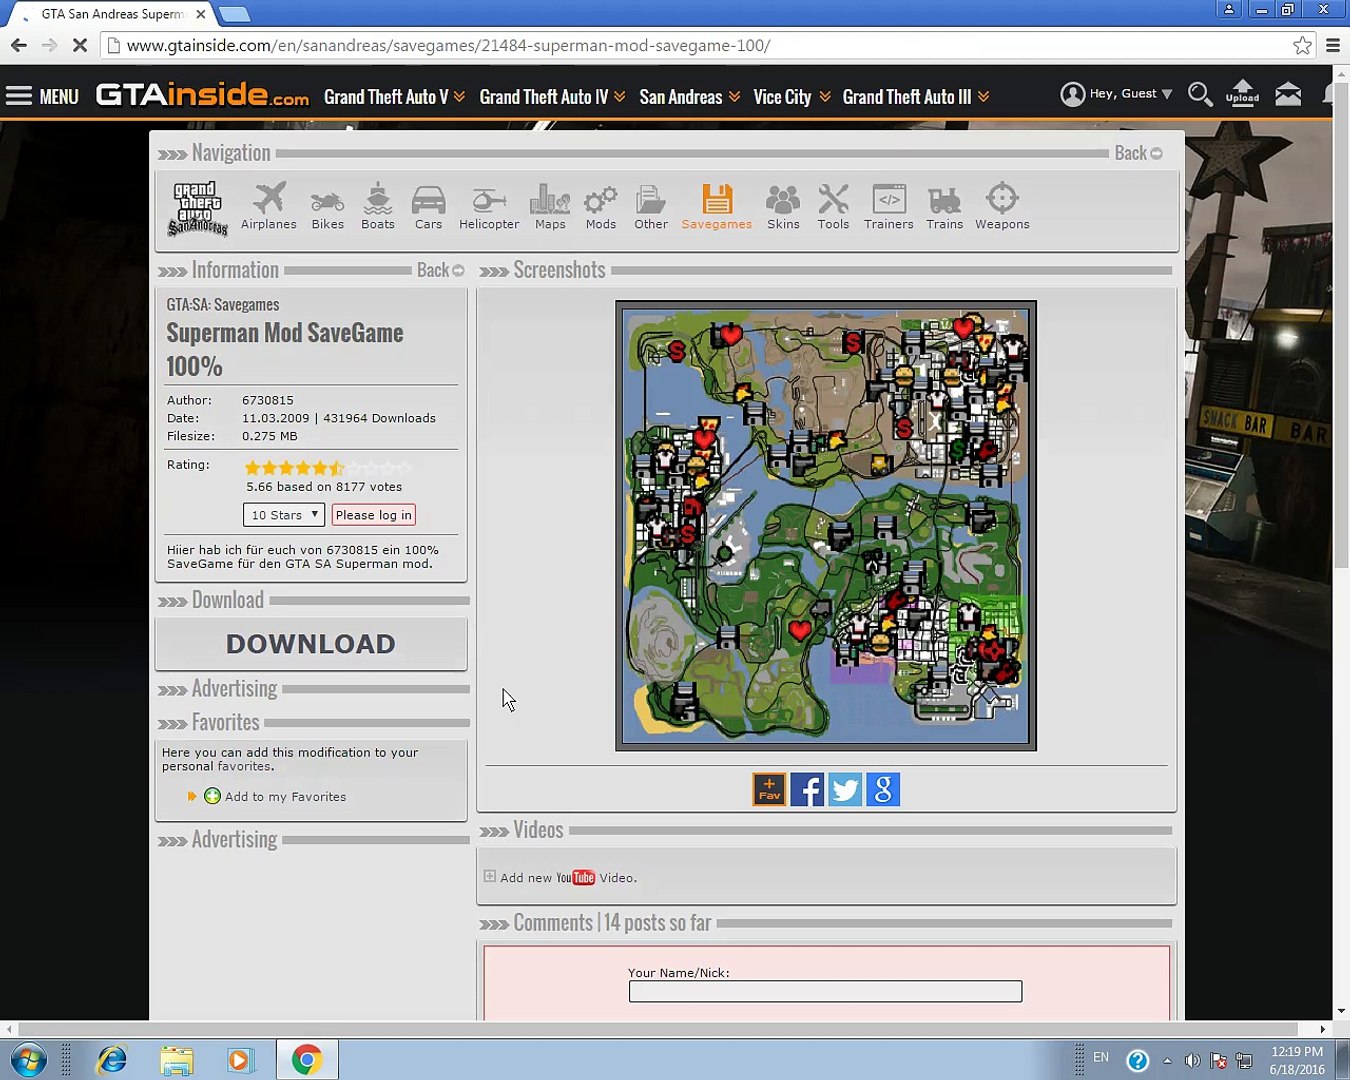Click Back link in Navigation header

1138,153
